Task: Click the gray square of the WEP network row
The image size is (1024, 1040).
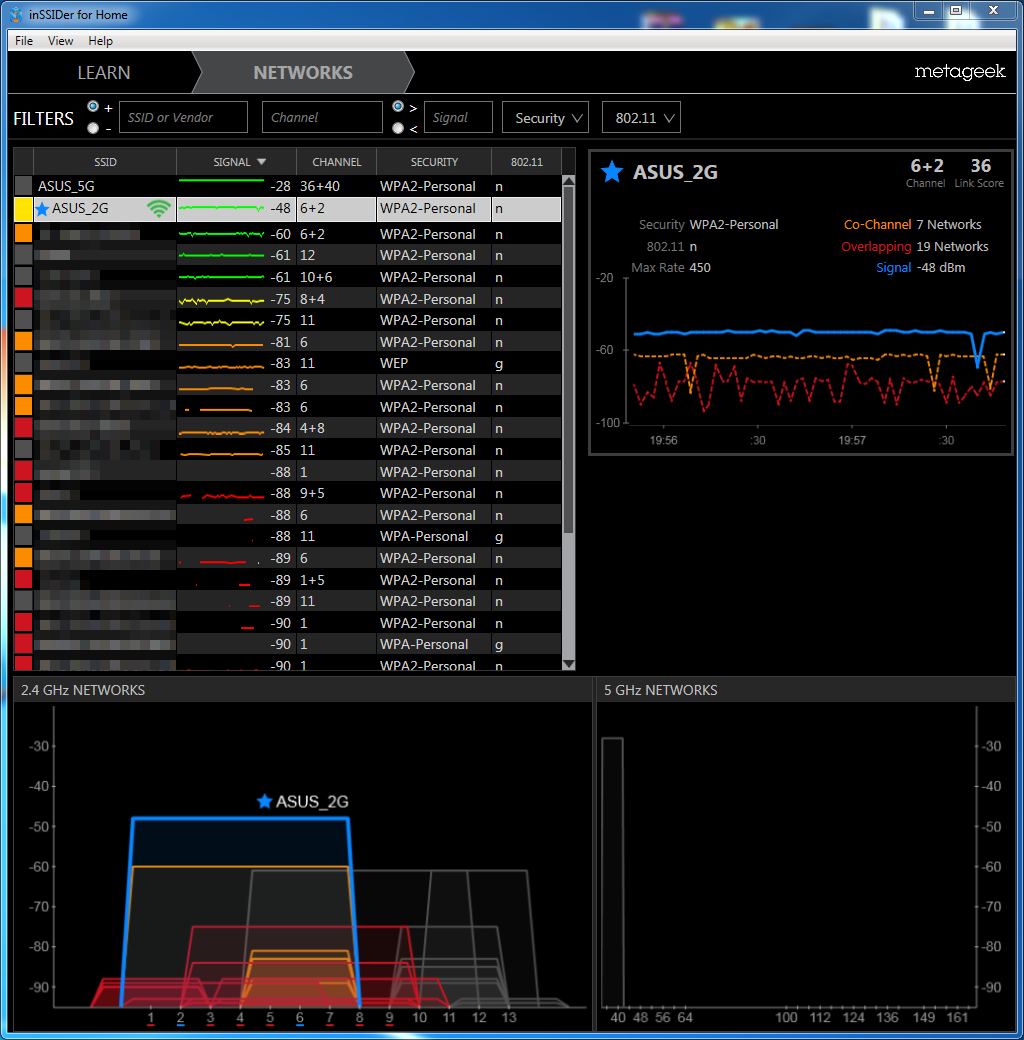Action: (23, 363)
